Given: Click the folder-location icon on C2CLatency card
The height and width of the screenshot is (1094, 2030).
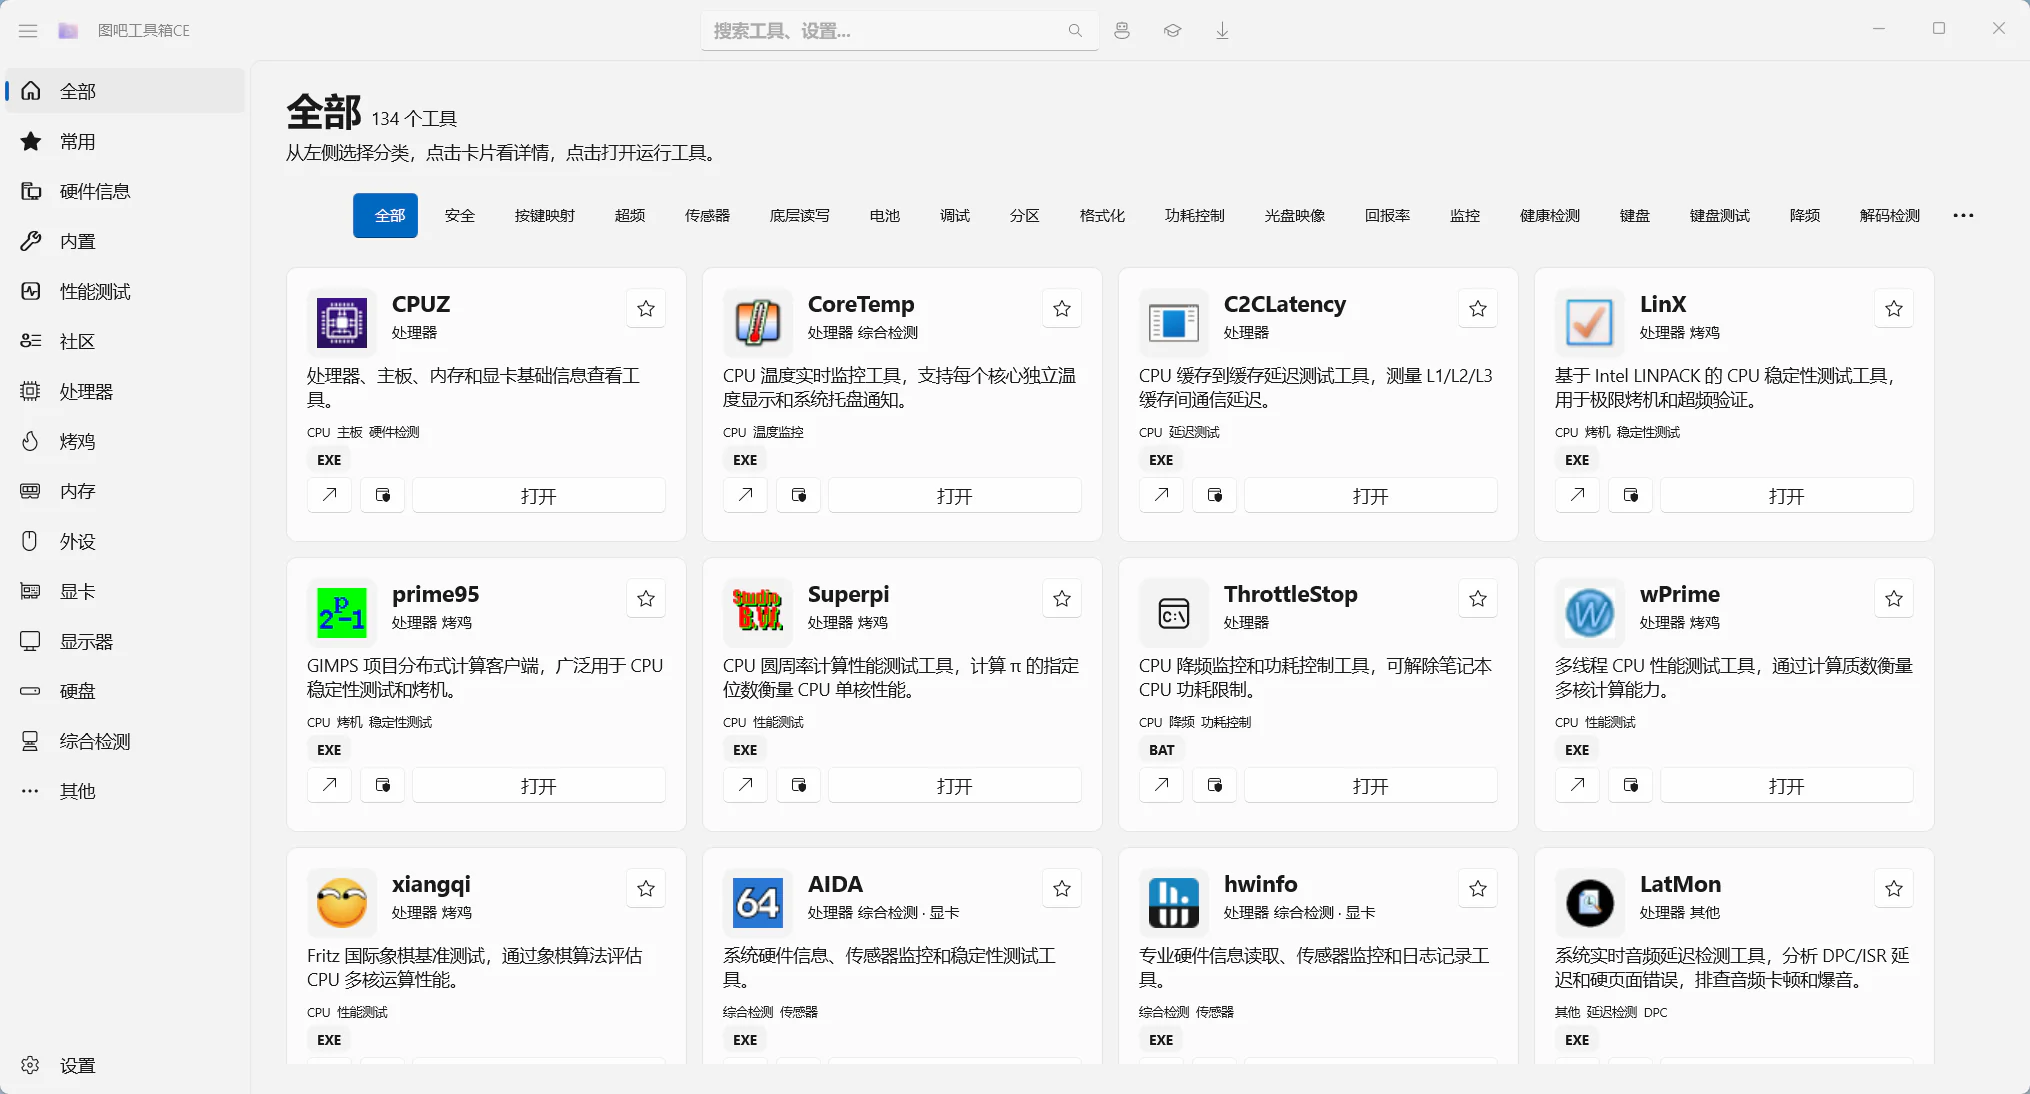Looking at the screenshot, I should point(1214,495).
